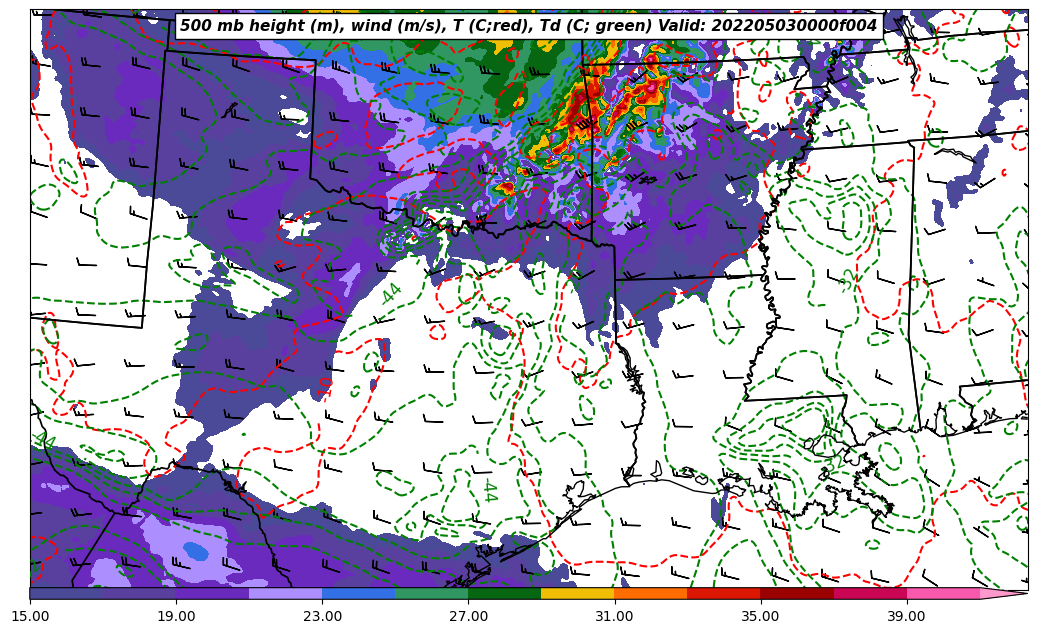
Task: Select the dark maroon colorbar segment beginning at 35.00
Action: [797, 593]
